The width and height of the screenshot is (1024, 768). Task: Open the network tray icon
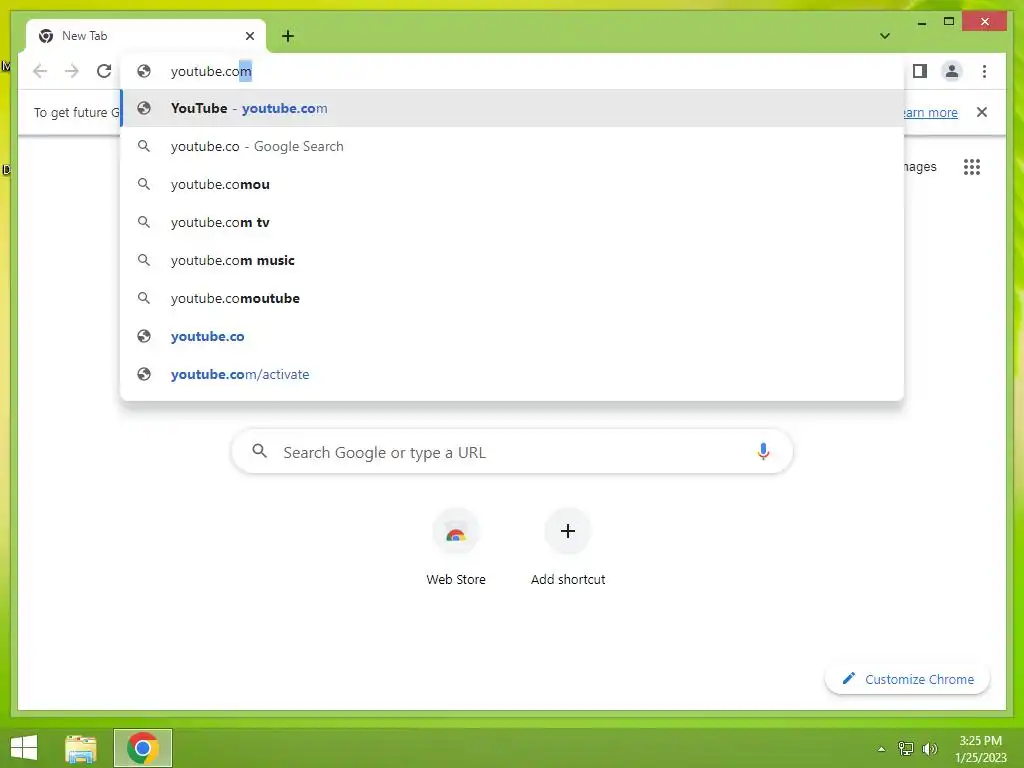tap(906, 748)
